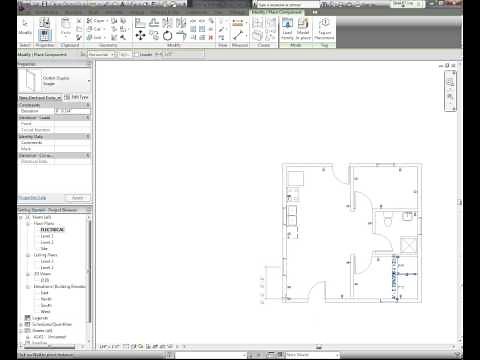
Task: Collapse the Identity Data property group
Action: point(88,136)
